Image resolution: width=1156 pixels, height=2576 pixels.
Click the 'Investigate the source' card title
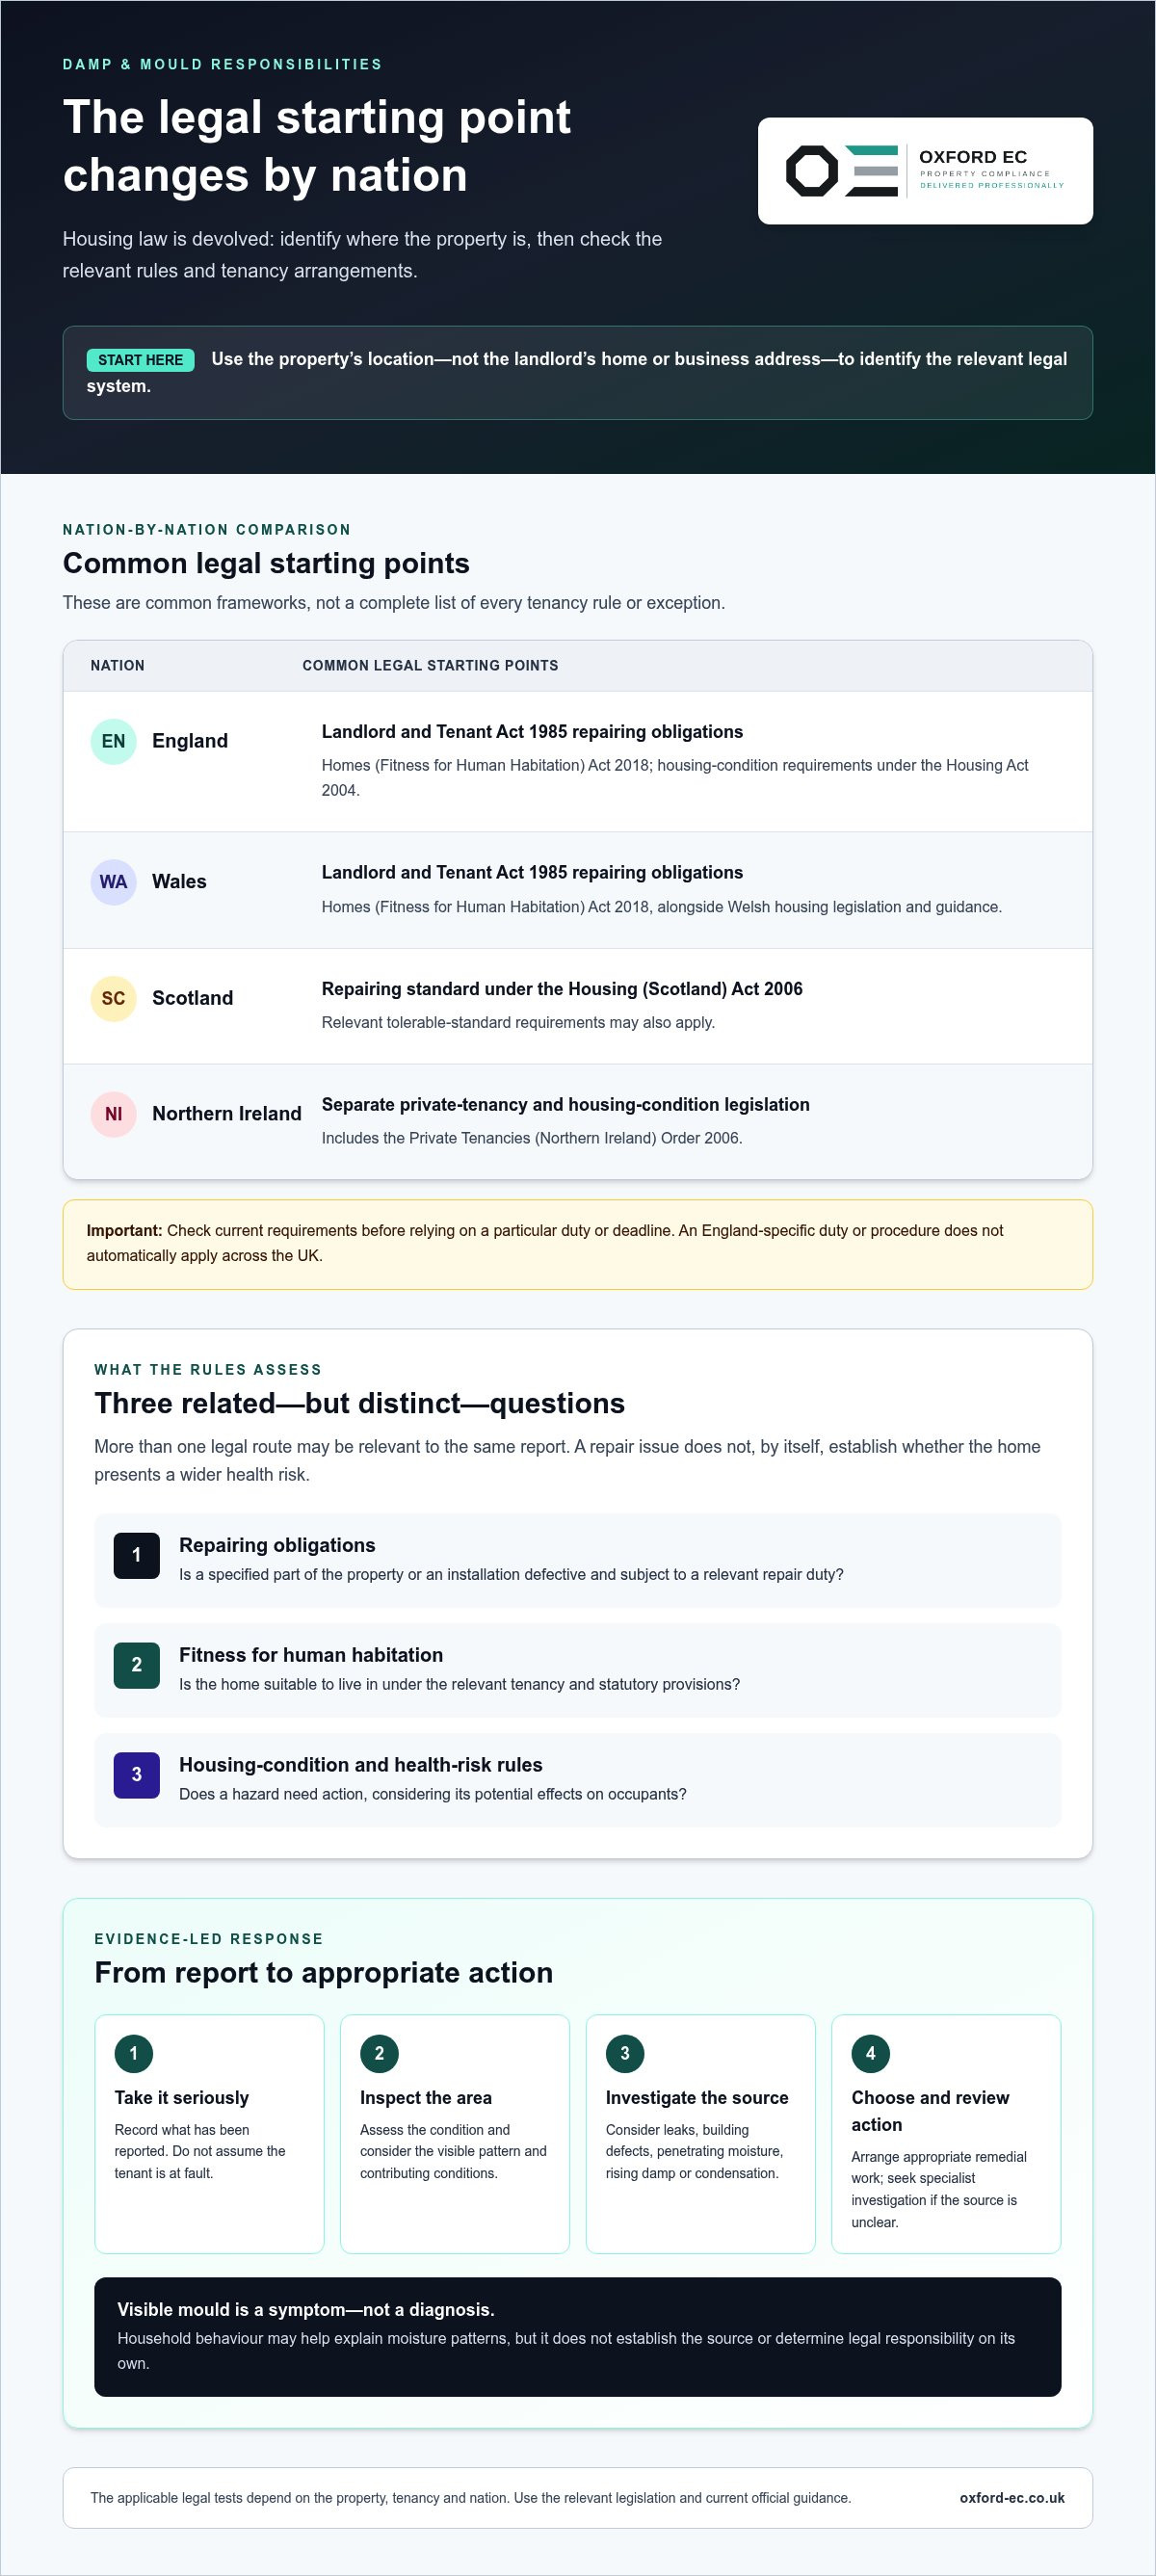click(x=697, y=2098)
